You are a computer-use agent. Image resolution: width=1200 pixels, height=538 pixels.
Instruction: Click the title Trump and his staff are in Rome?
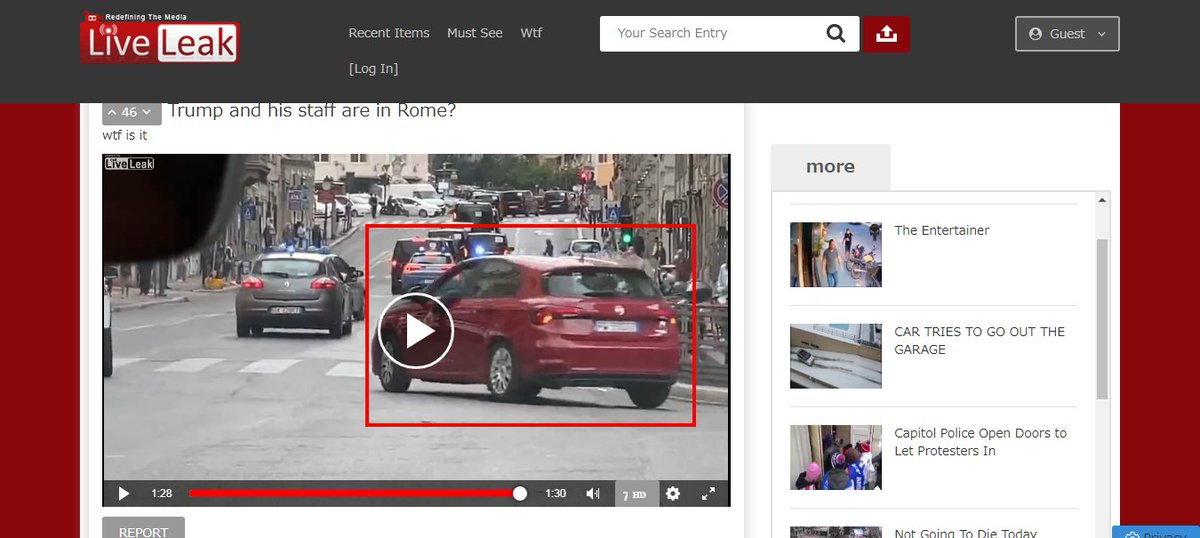312,110
